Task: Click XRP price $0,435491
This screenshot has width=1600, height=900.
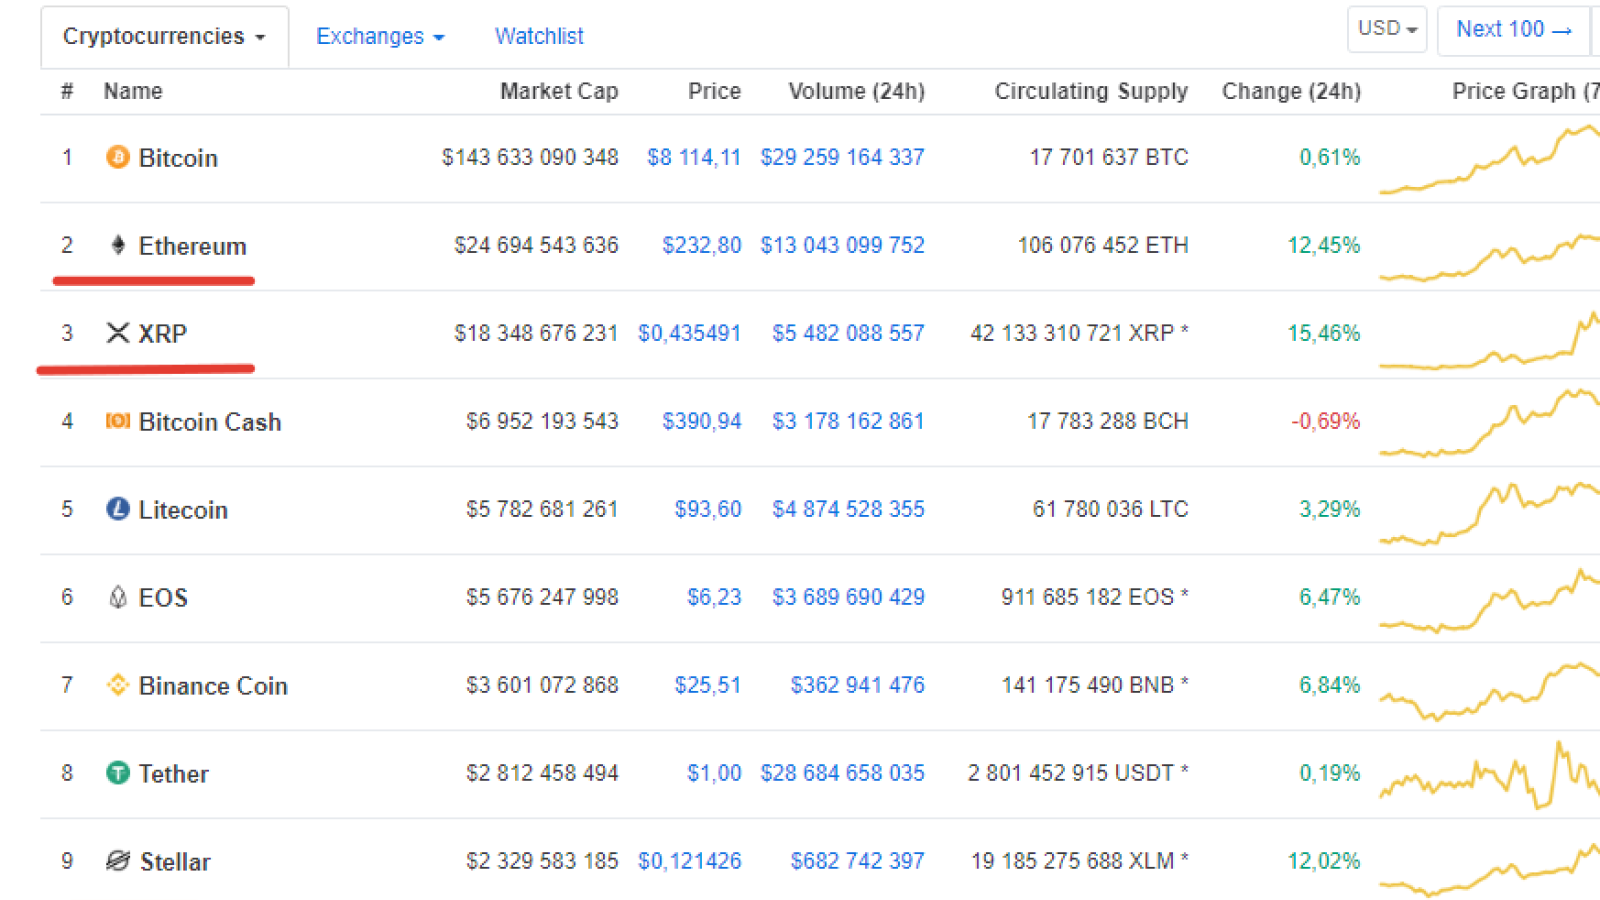Action: (x=690, y=333)
